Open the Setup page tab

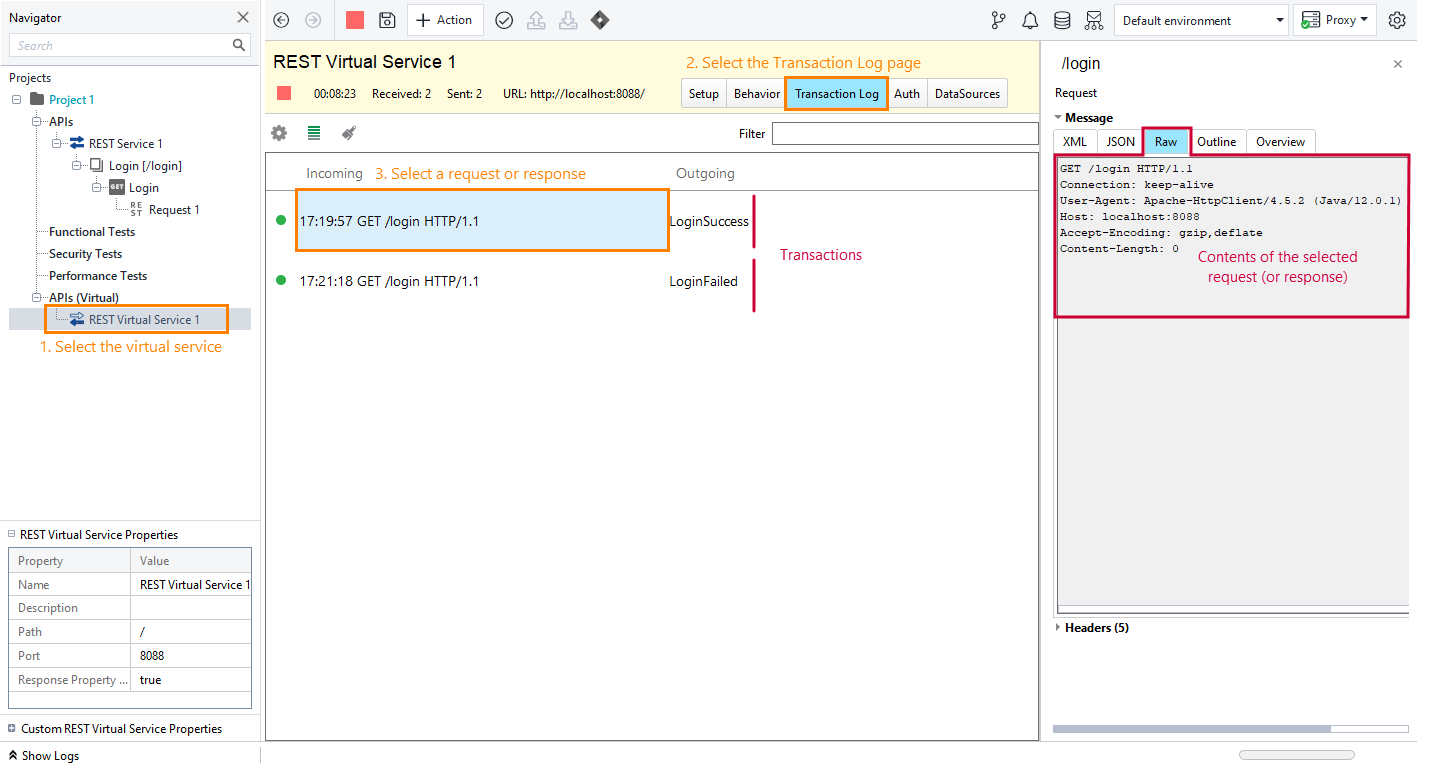(704, 93)
